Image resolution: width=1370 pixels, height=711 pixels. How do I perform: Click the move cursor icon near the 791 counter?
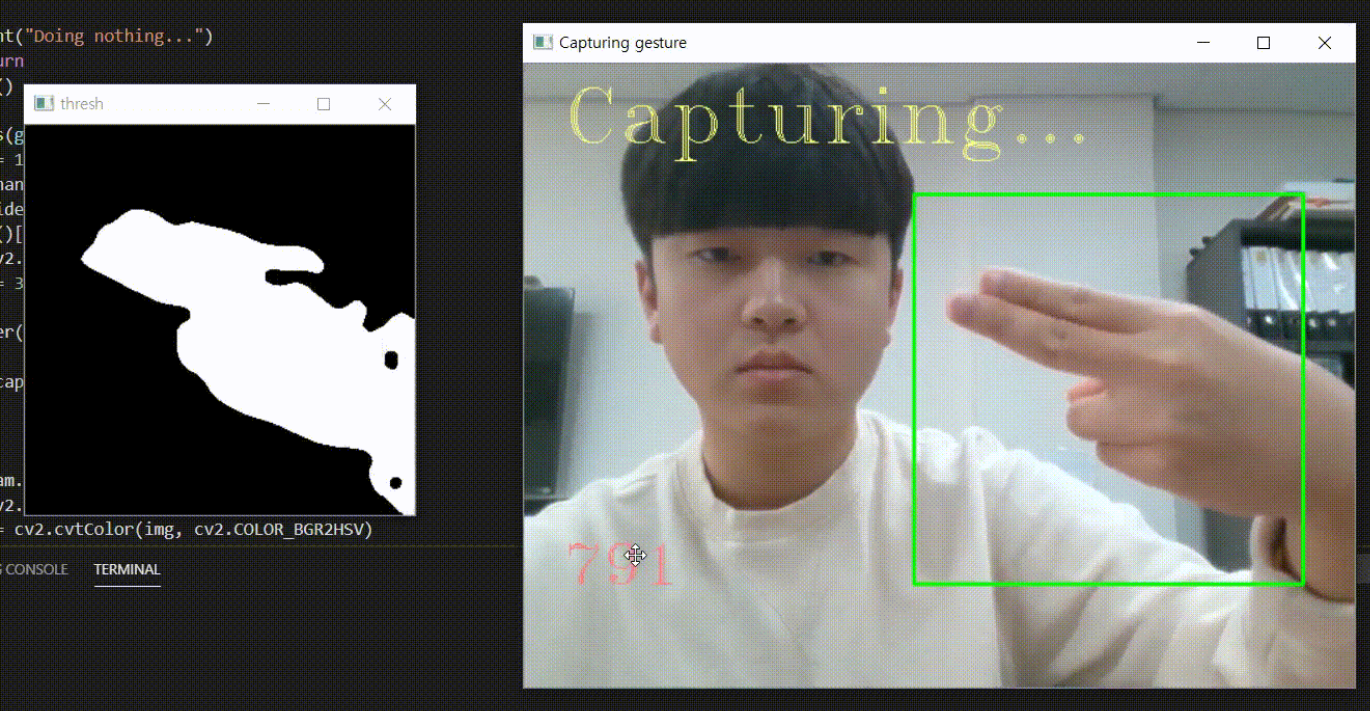[636, 557]
